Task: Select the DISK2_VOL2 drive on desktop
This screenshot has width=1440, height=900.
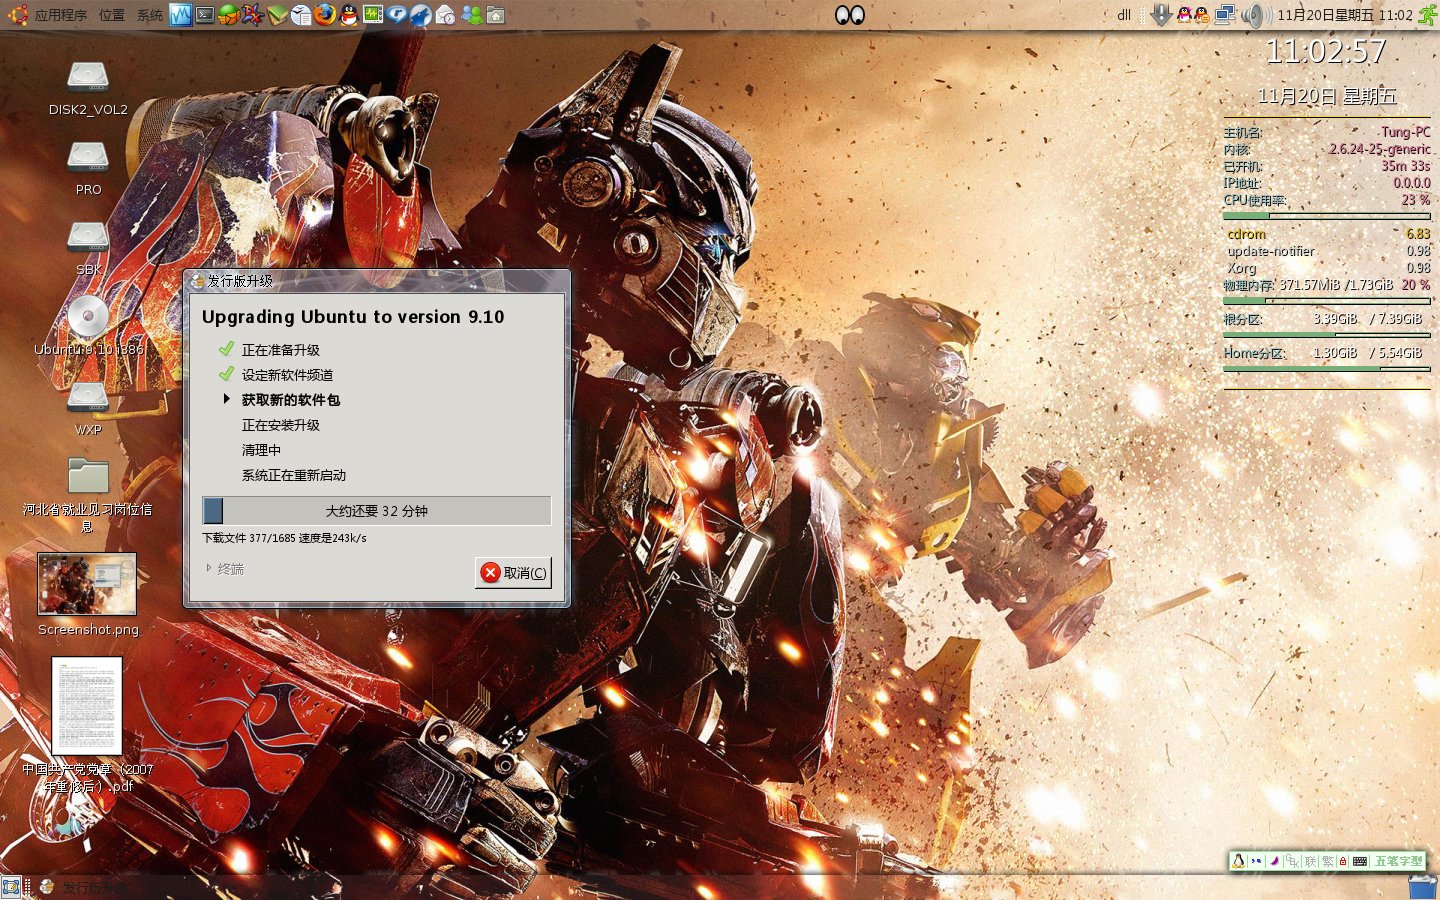Action: click(88, 78)
